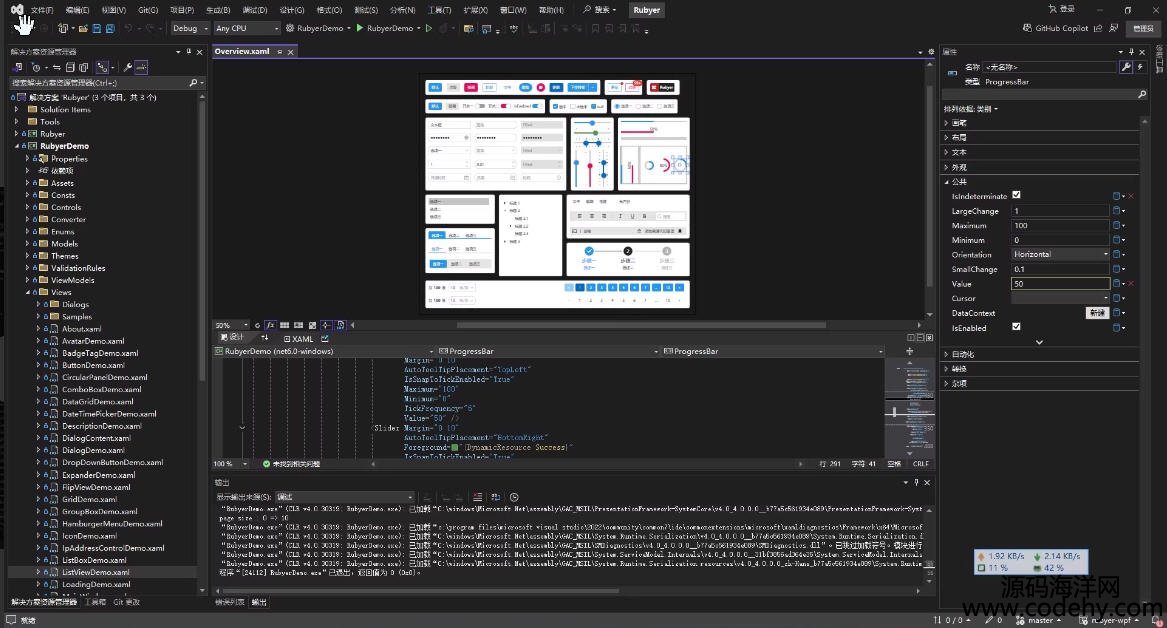
Task: Open the Output source dropdown
Action: [344, 497]
